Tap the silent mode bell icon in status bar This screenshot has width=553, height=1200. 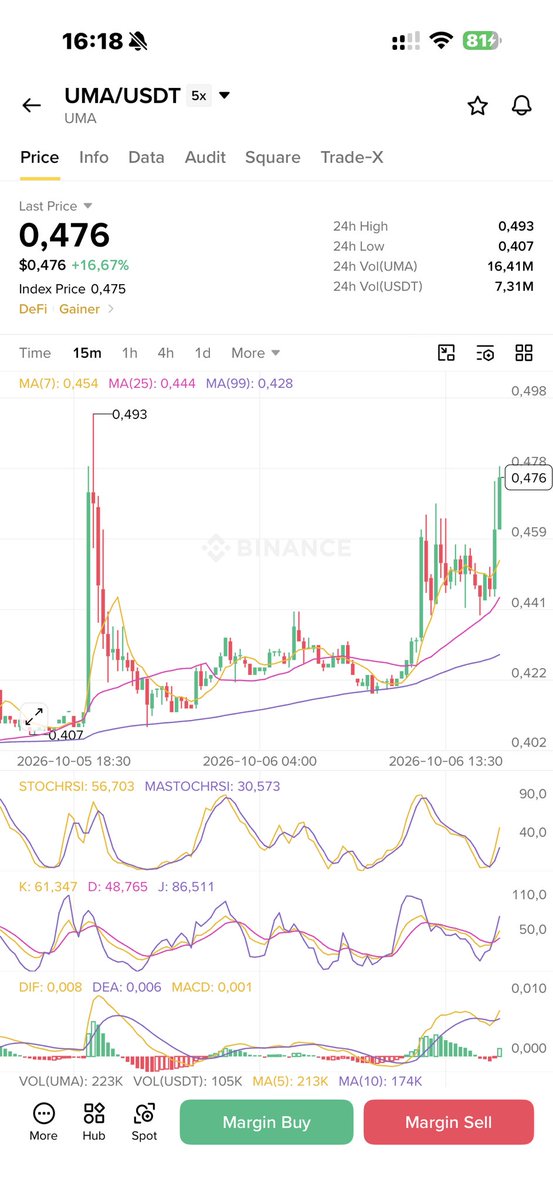pyautogui.click(x=138, y=41)
